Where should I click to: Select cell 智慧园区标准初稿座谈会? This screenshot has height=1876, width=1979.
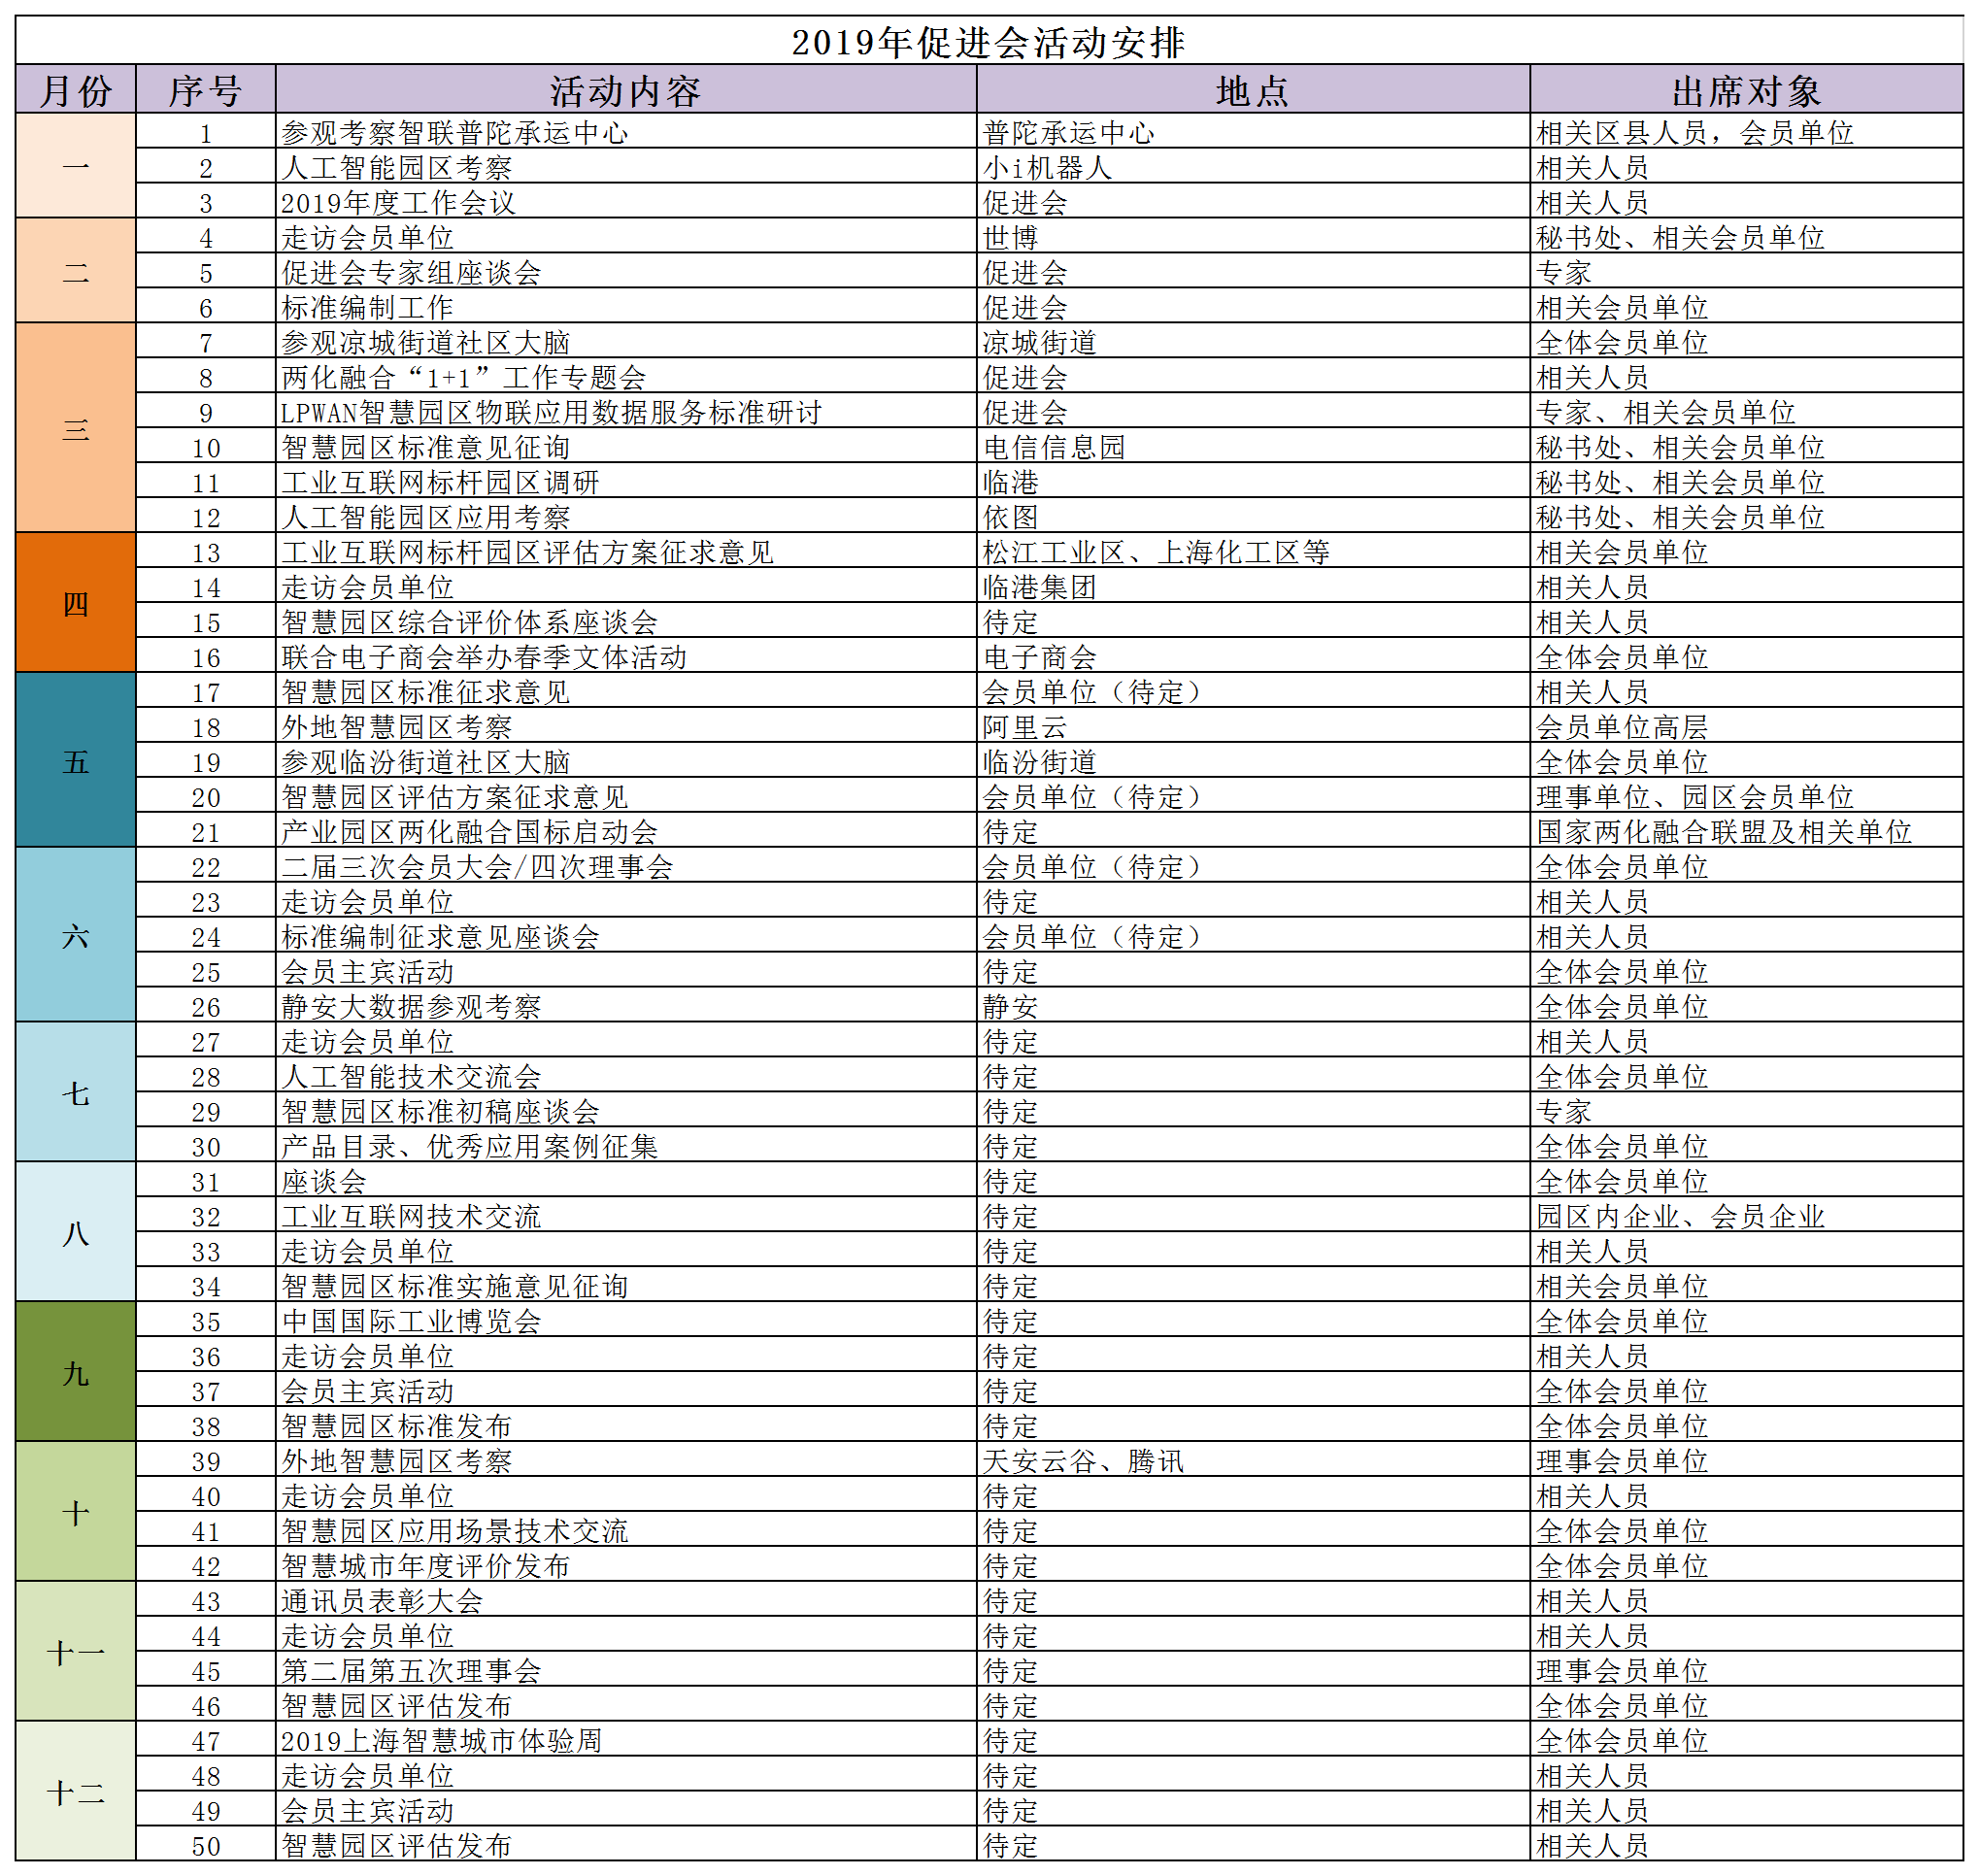click(x=626, y=1111)
